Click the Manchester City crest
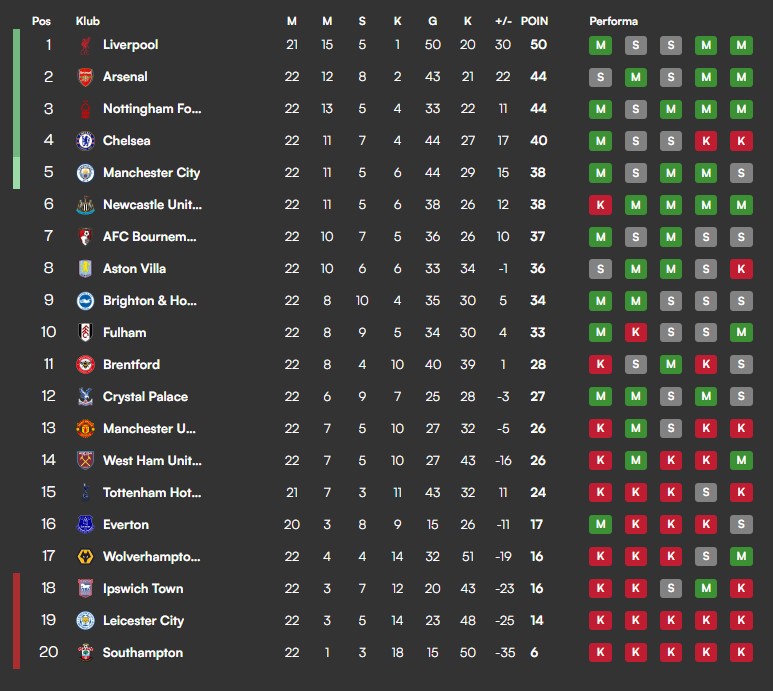The width and height of the screenshot is (773, 691). pyautogui.click(x=85, y=173)
